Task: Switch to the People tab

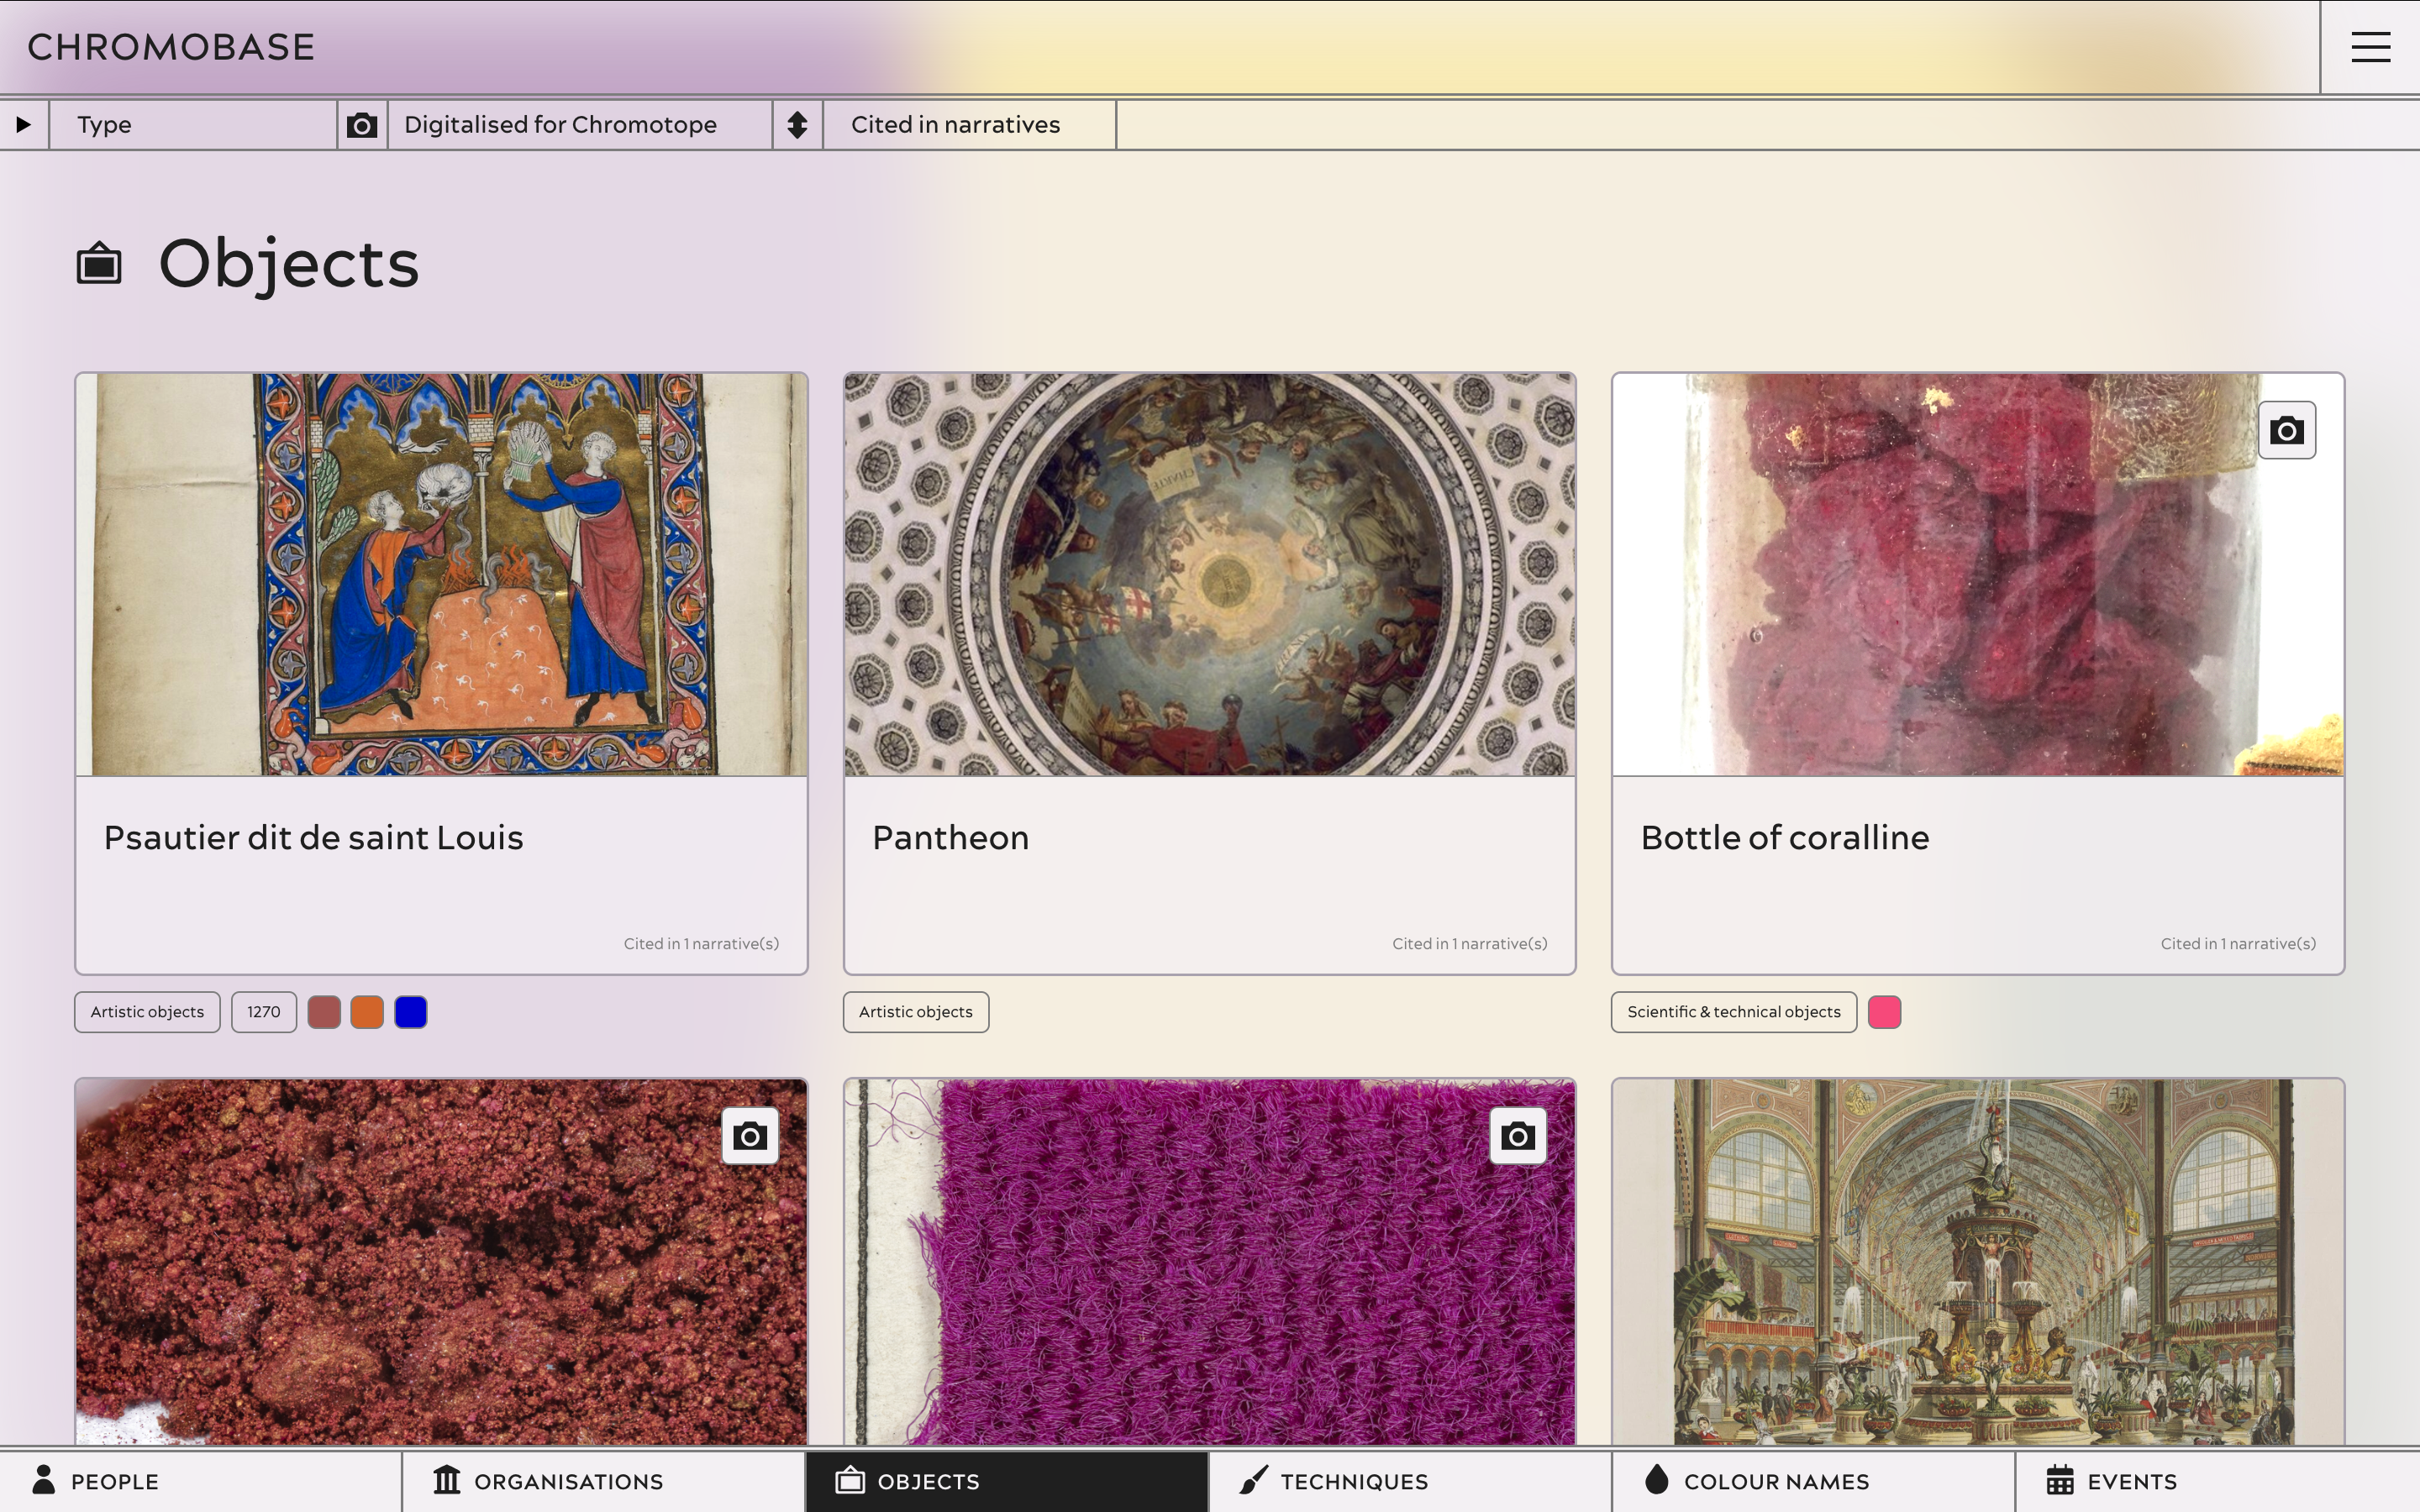Action: point(200,1481)
